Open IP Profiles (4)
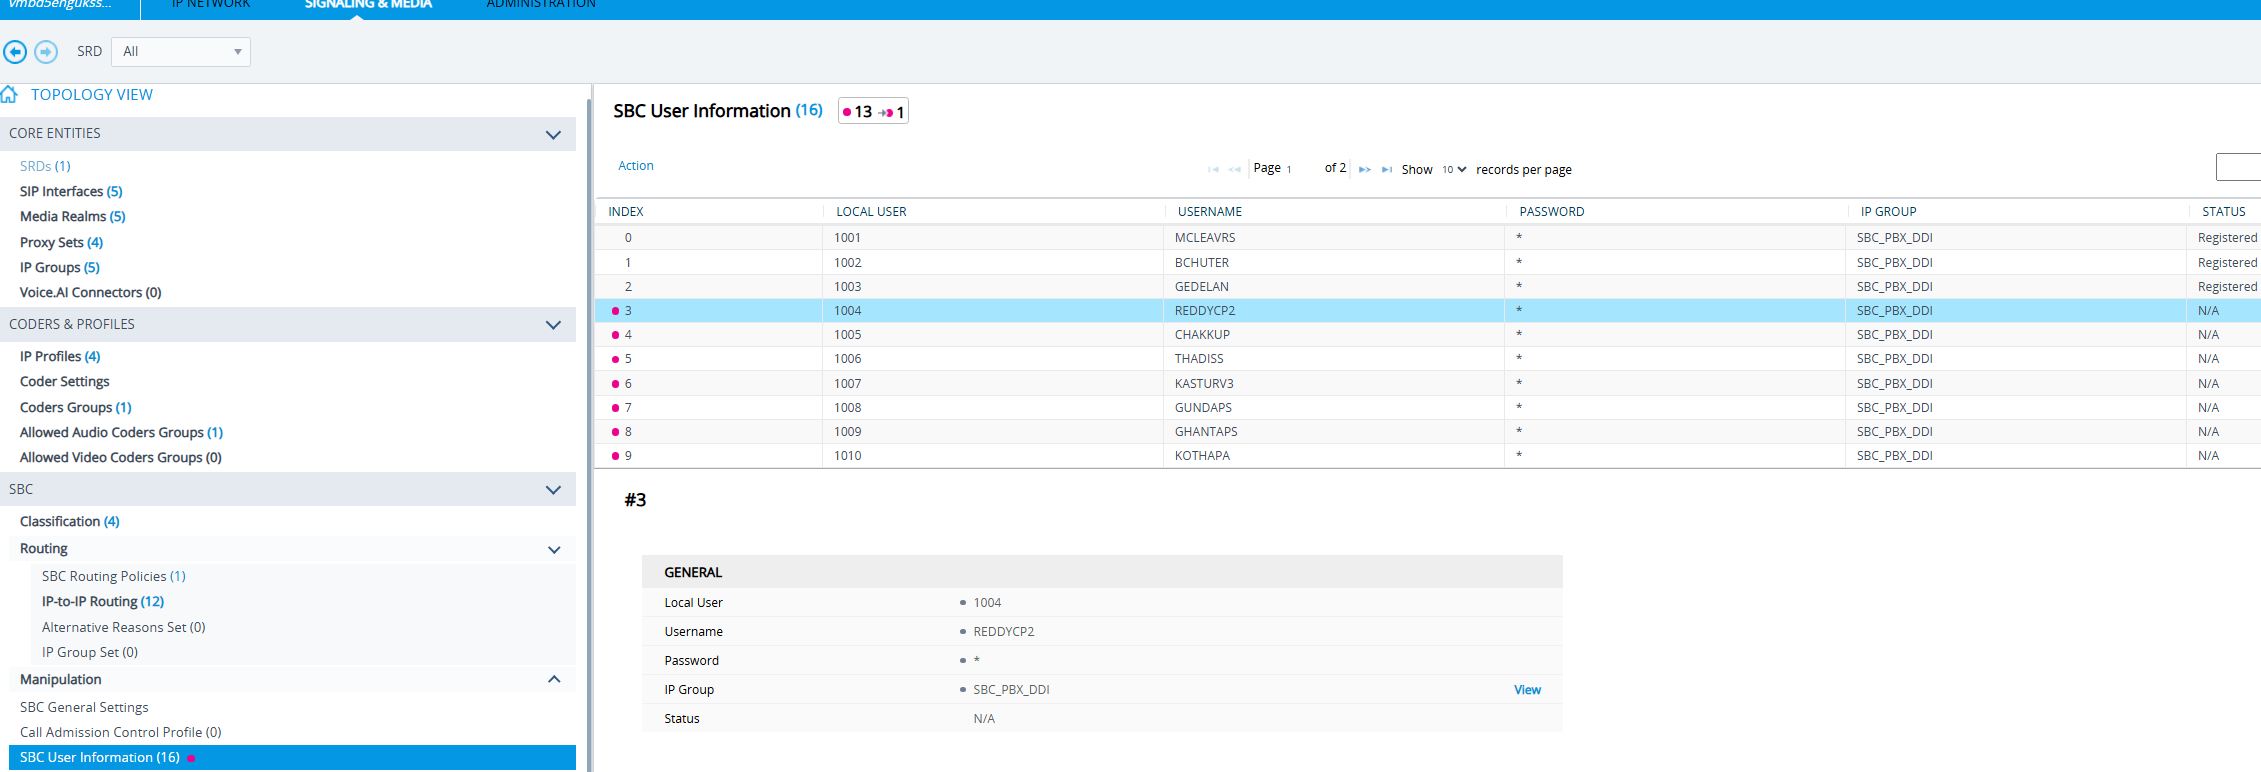 point(60,356)
